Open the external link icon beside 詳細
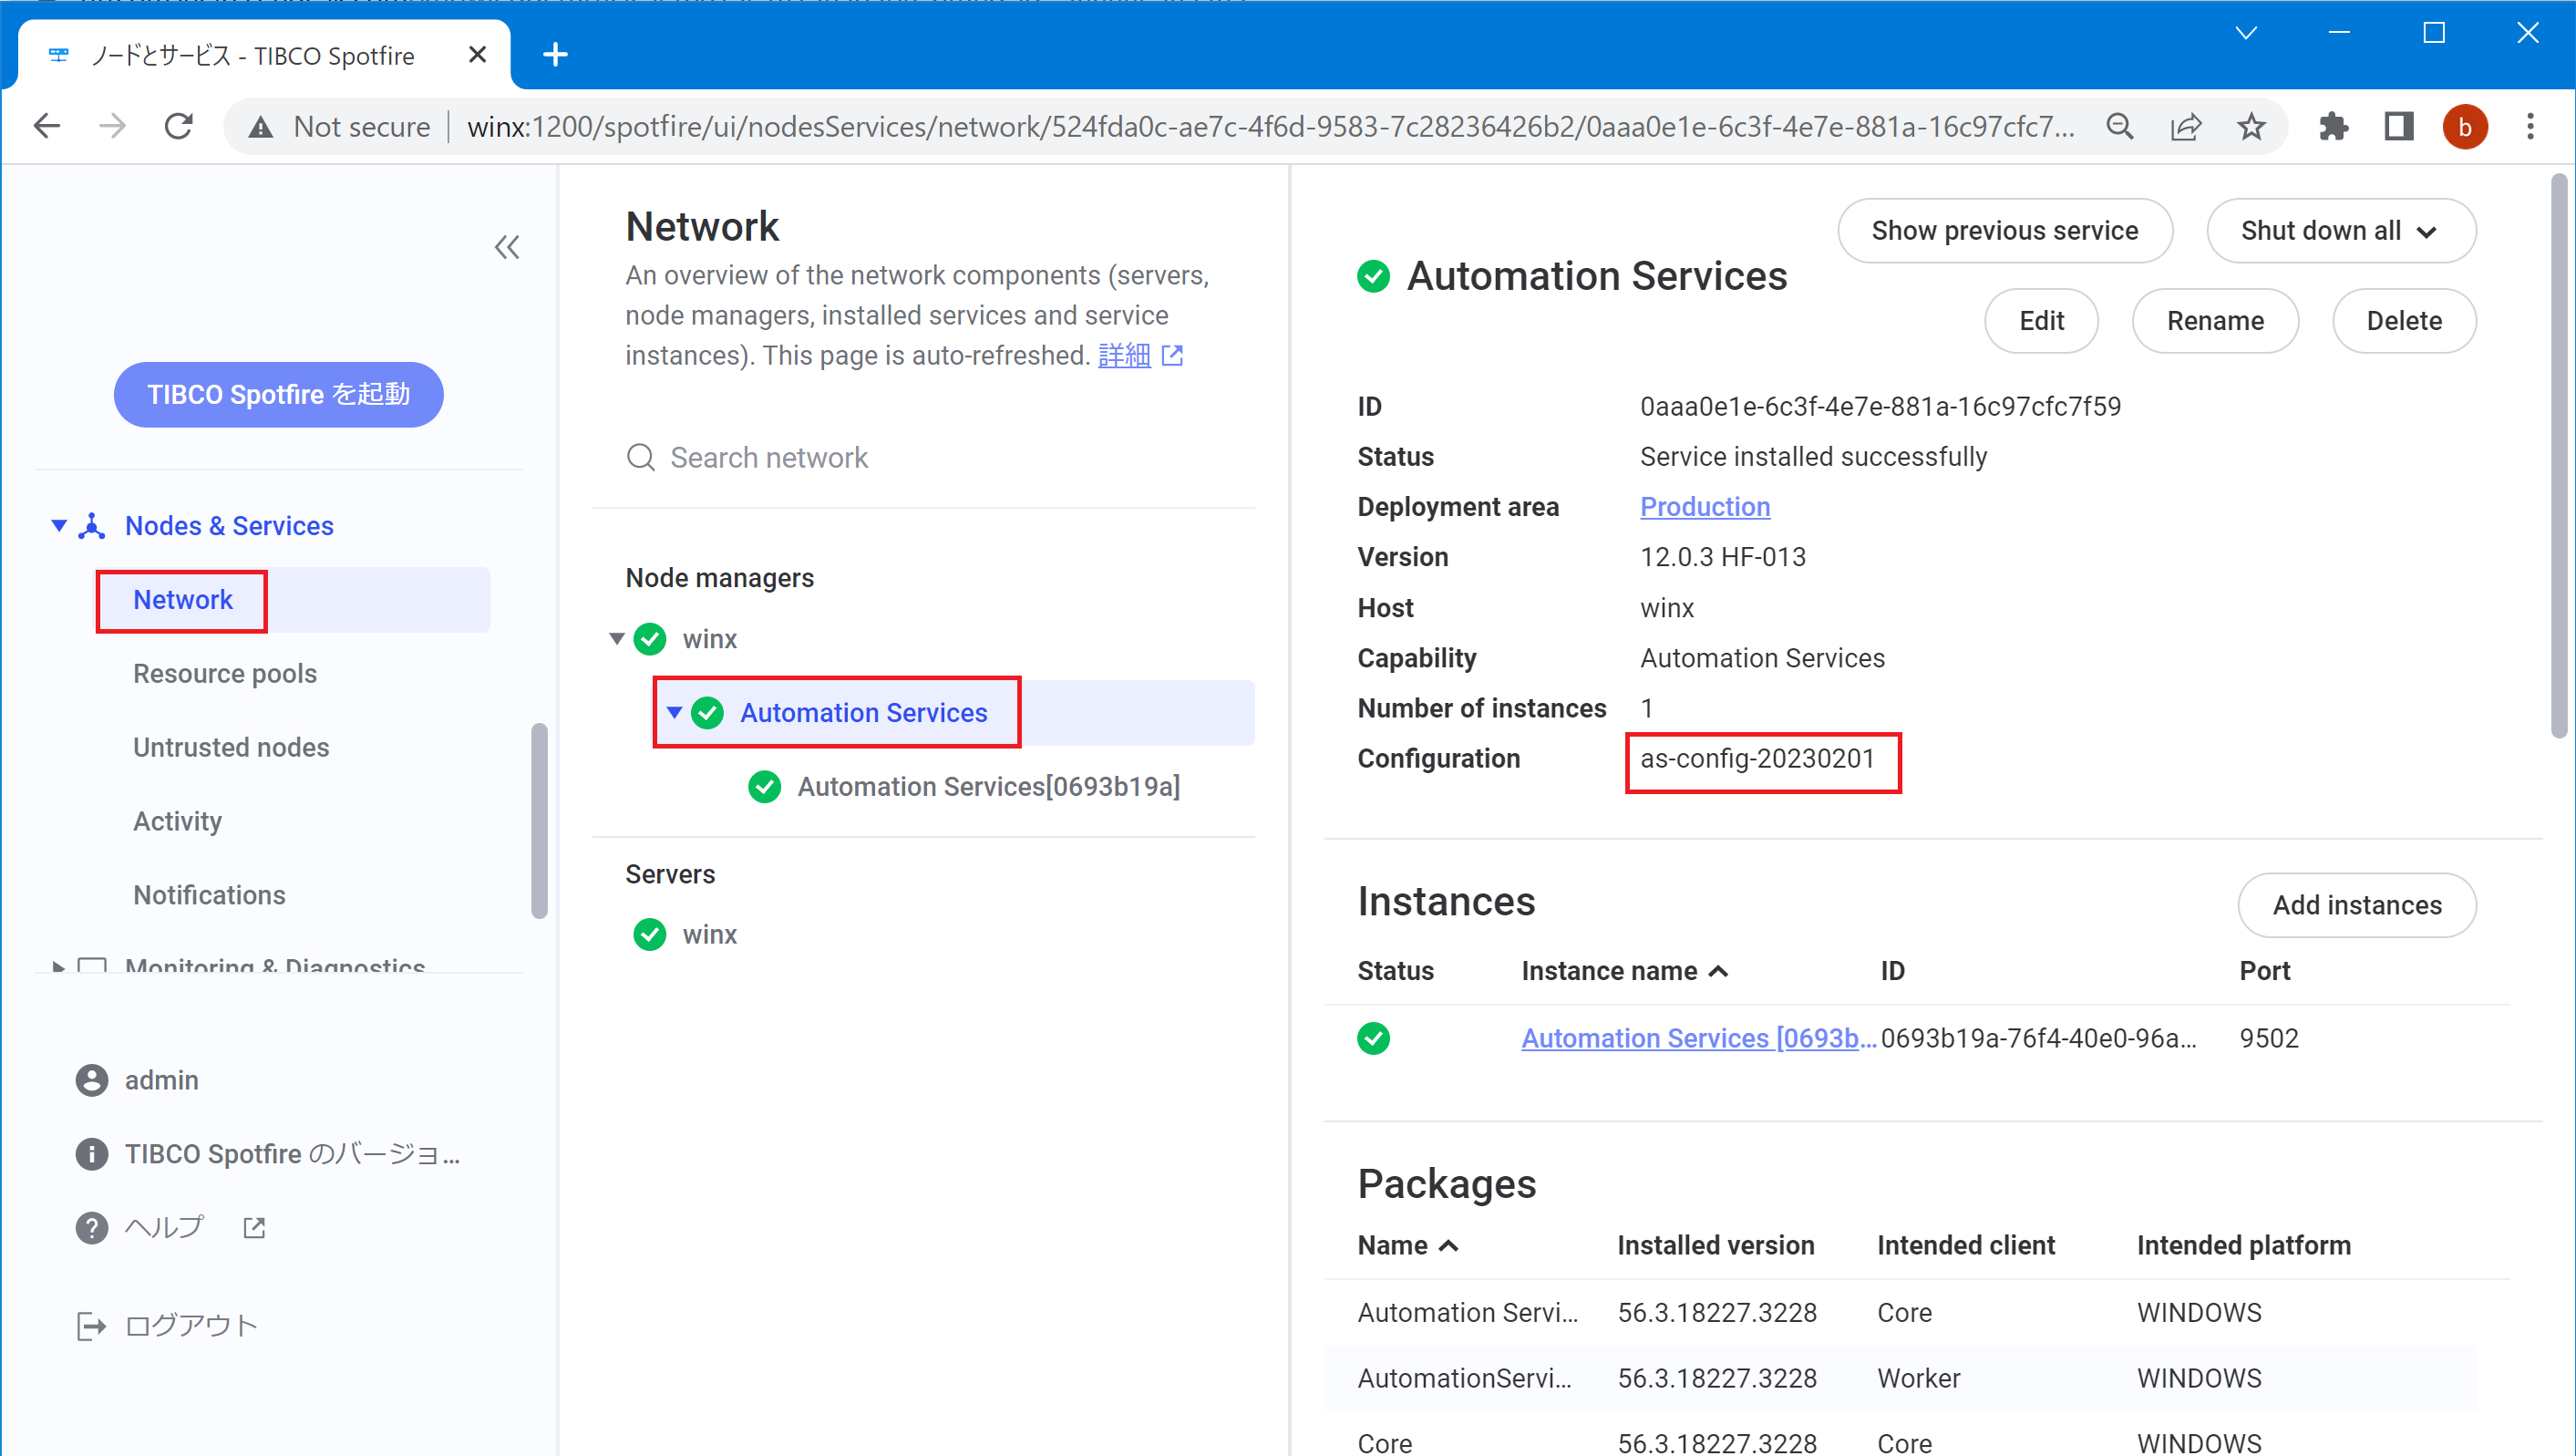 1173,355
